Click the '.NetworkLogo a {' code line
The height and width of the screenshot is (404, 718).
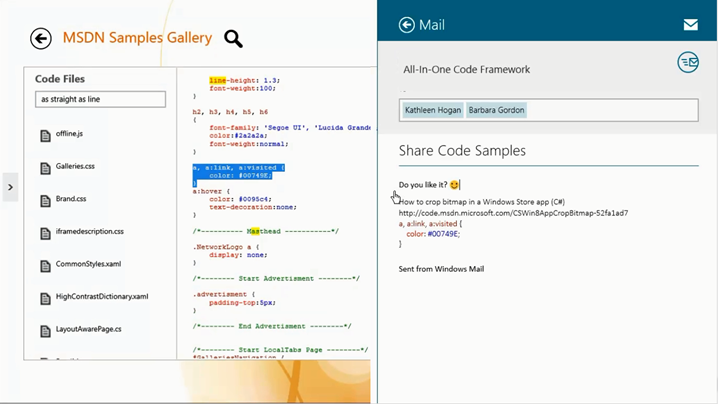[x=226, y=247]
